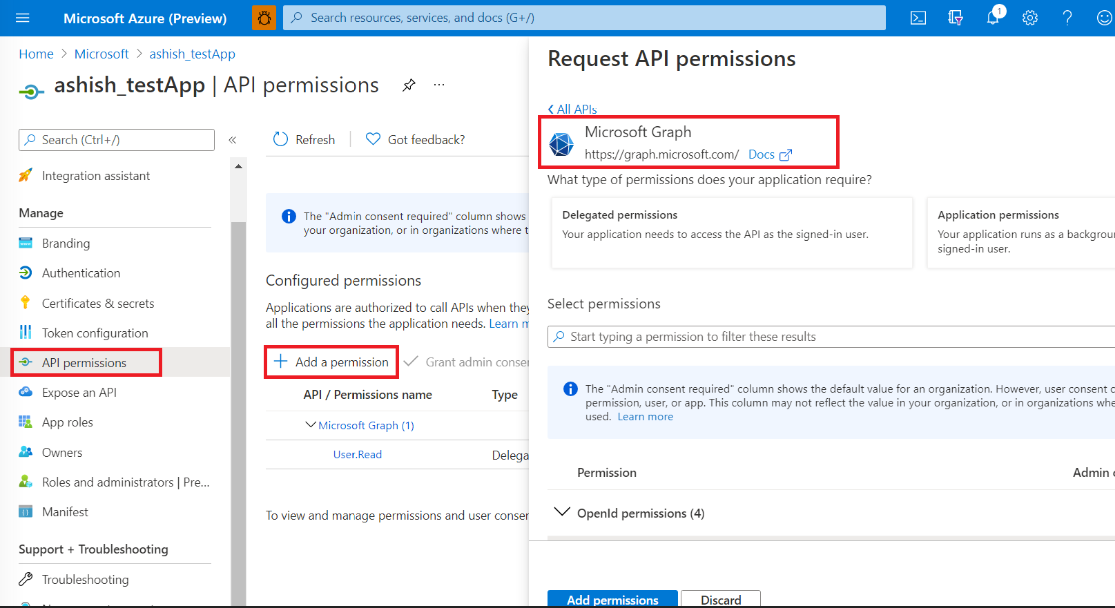Open Learn more in admin consent notice

(645, 417)
